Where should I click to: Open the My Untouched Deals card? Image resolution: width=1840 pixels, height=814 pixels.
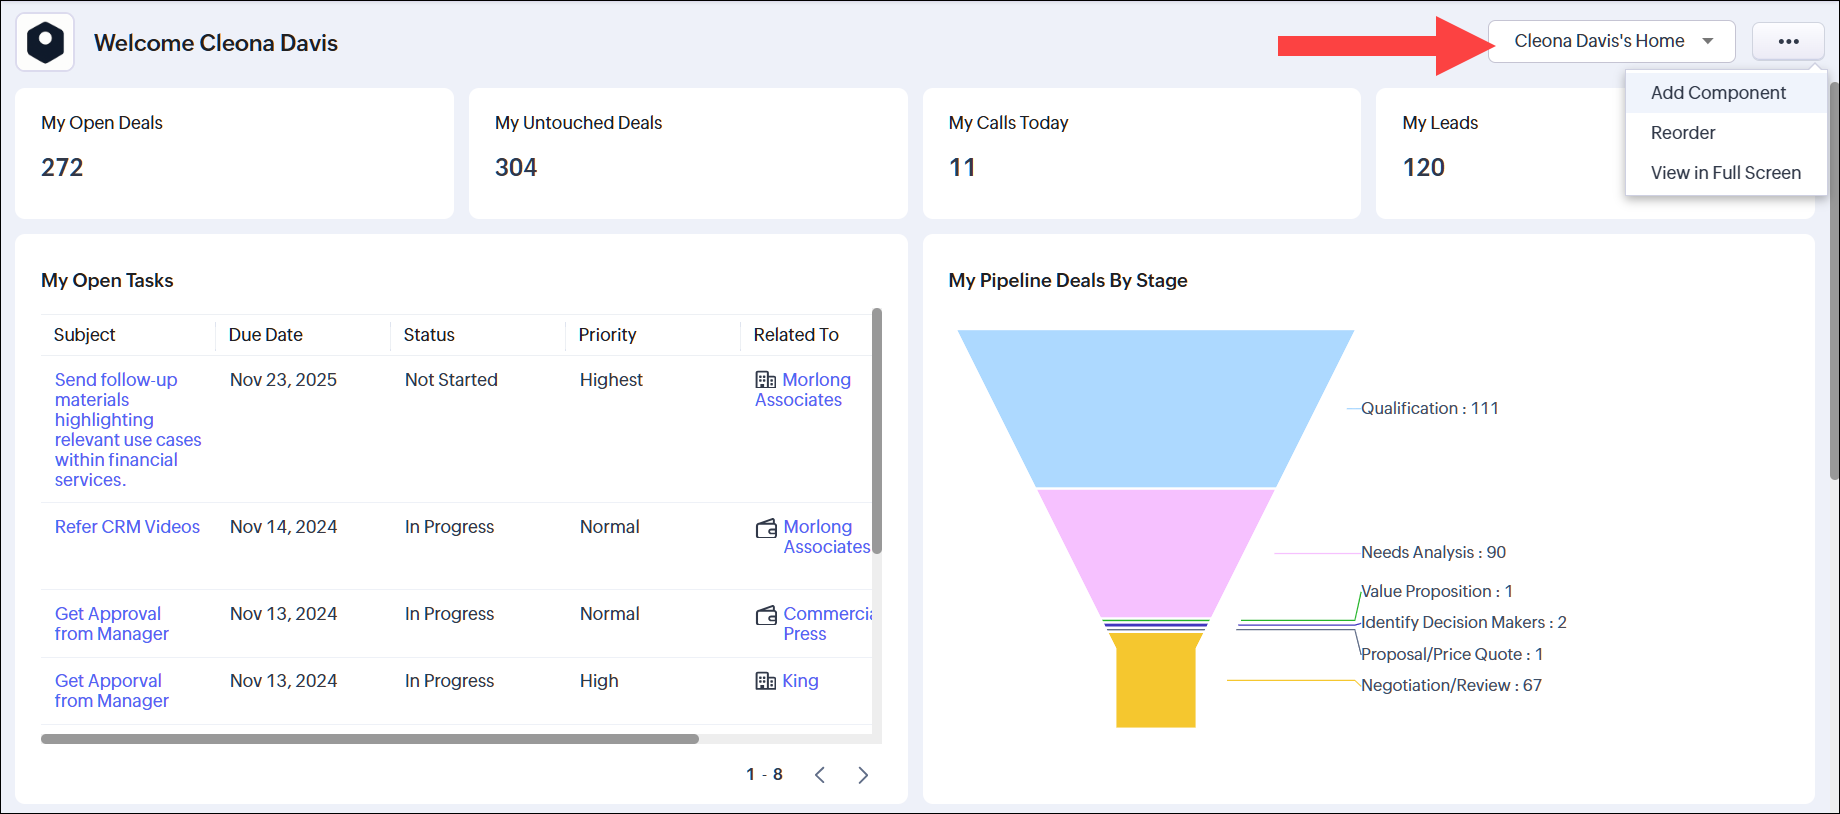tap(687, 153)
